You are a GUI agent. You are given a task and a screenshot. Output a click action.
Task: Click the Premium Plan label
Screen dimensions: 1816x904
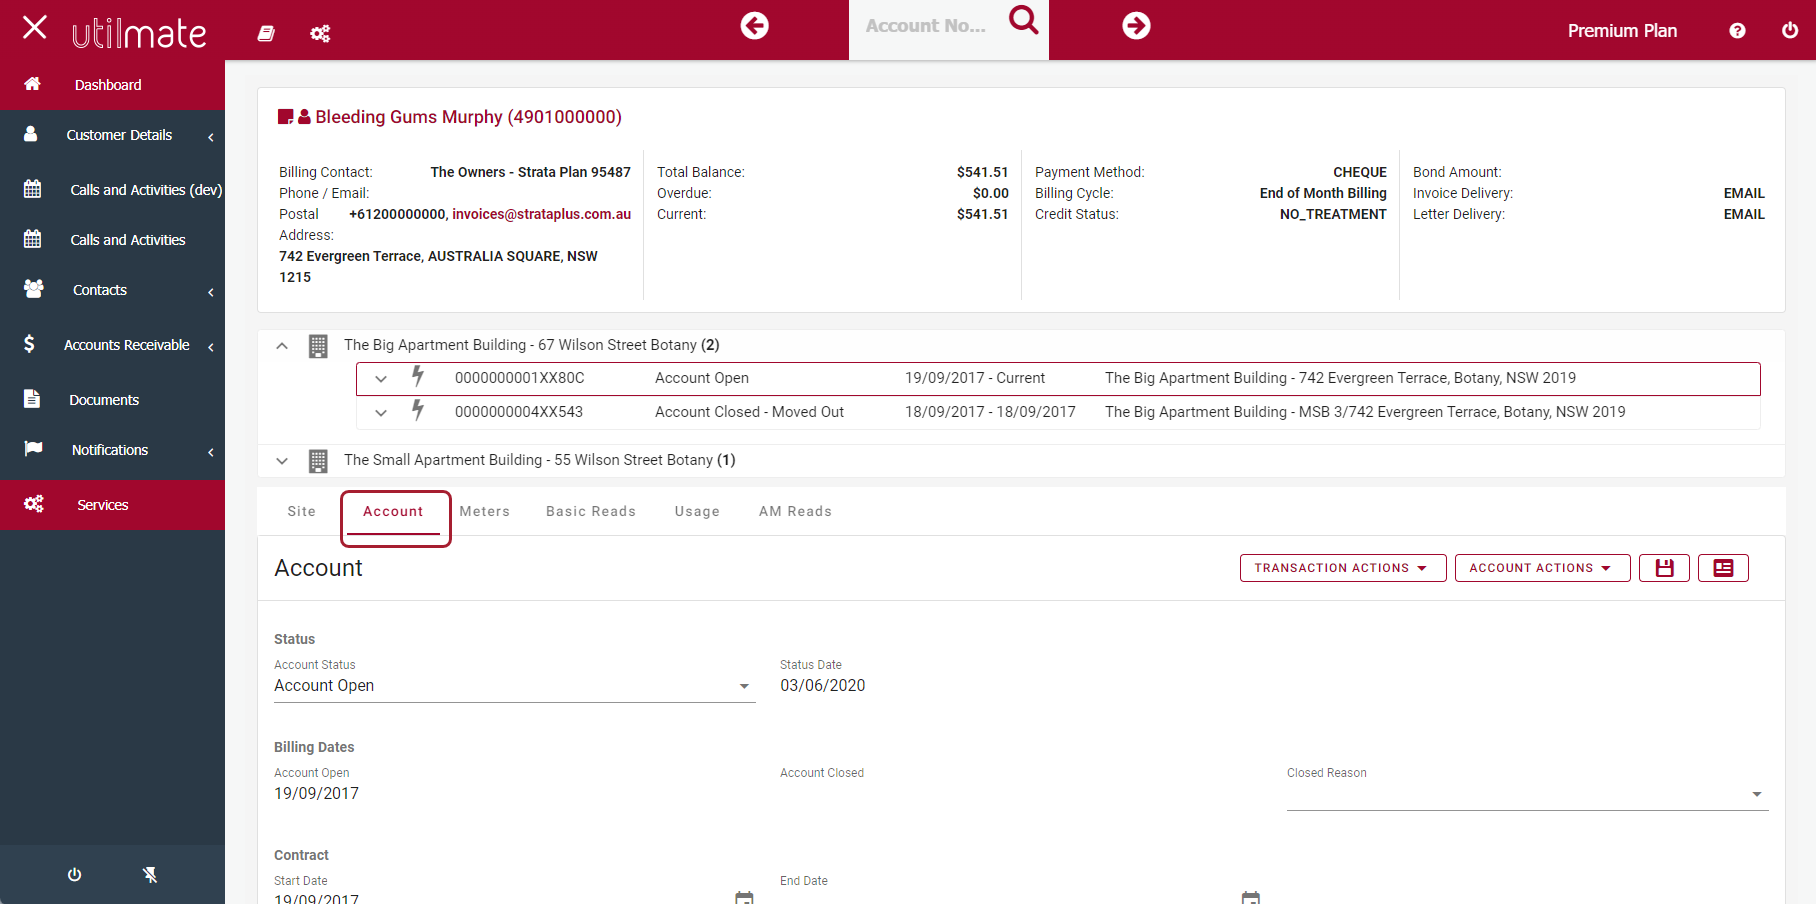[1622, 31]
